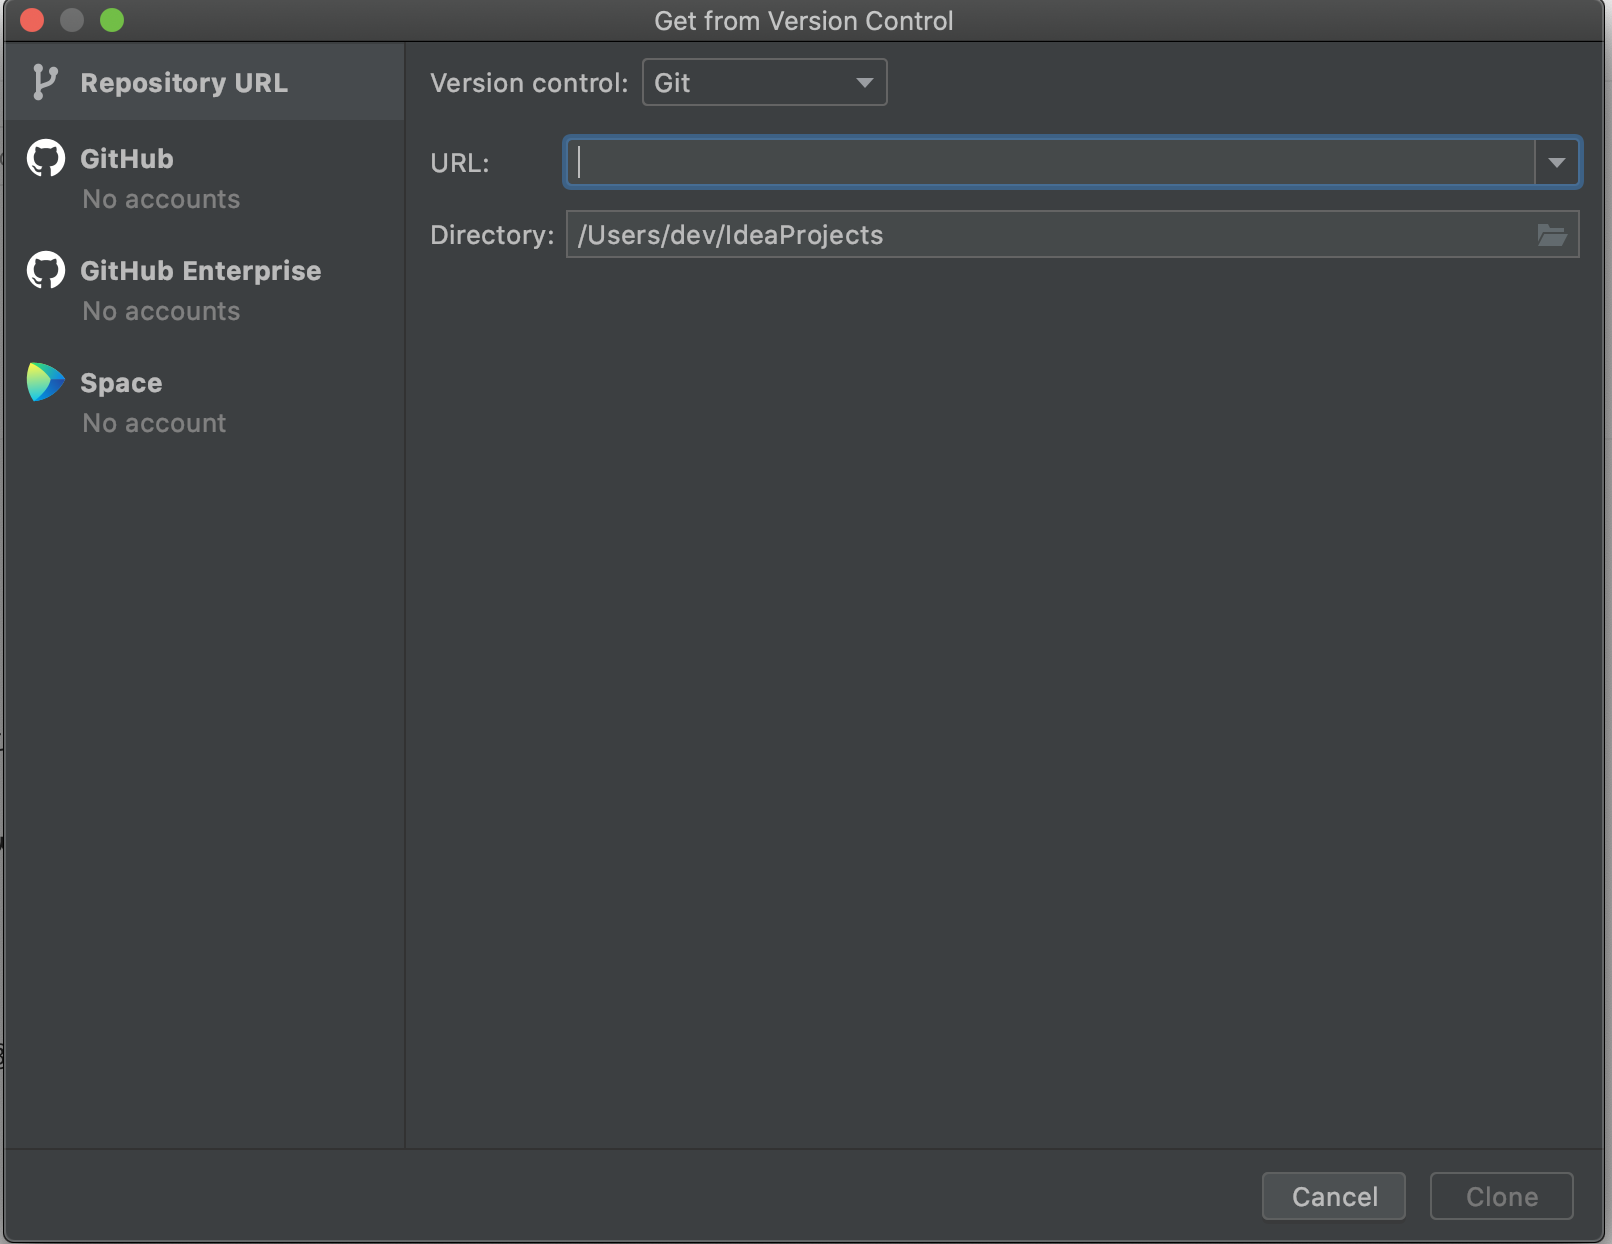Select the GitHub Enterprise sidebar entry
The image size is (1612, 1244).
click(204, 289)
